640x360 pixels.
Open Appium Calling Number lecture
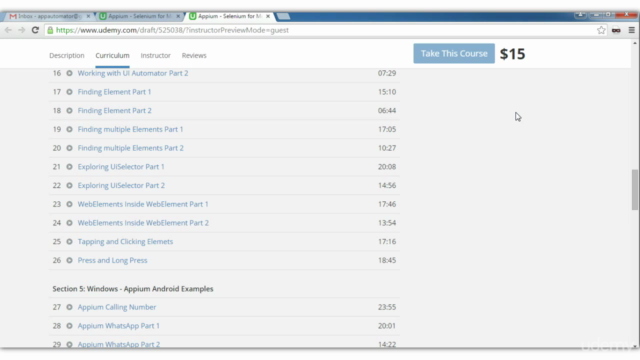[x=117, y=307]
